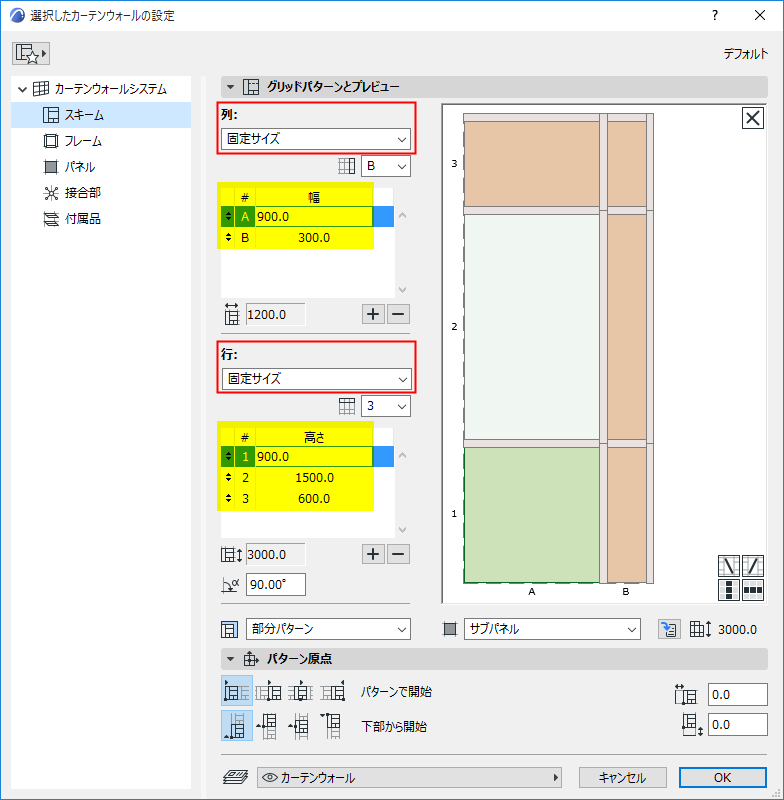This screenshot has width=784, height=800.
Task: Select pale panel A2 in preview
Action: pyautogui.click(x=532, y=327)
